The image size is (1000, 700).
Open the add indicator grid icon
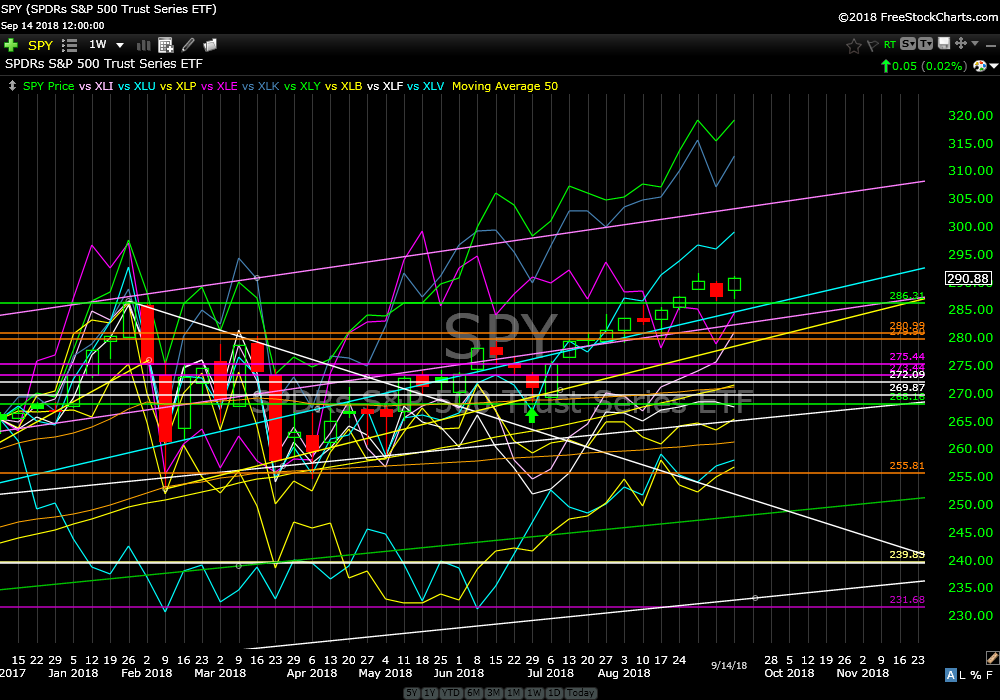(165, 45)
